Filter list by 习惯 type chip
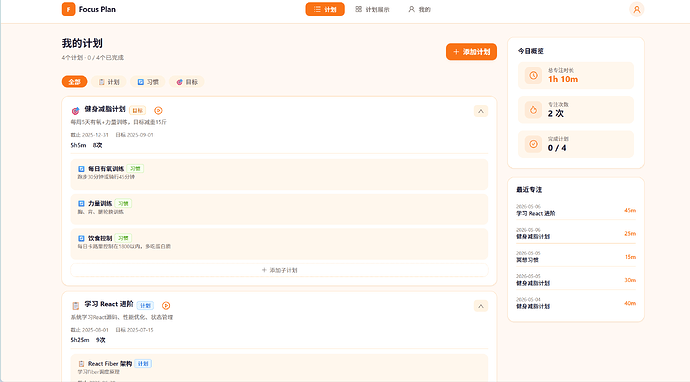690x382 pixels. pyautogui.click(x=148, y=82)
